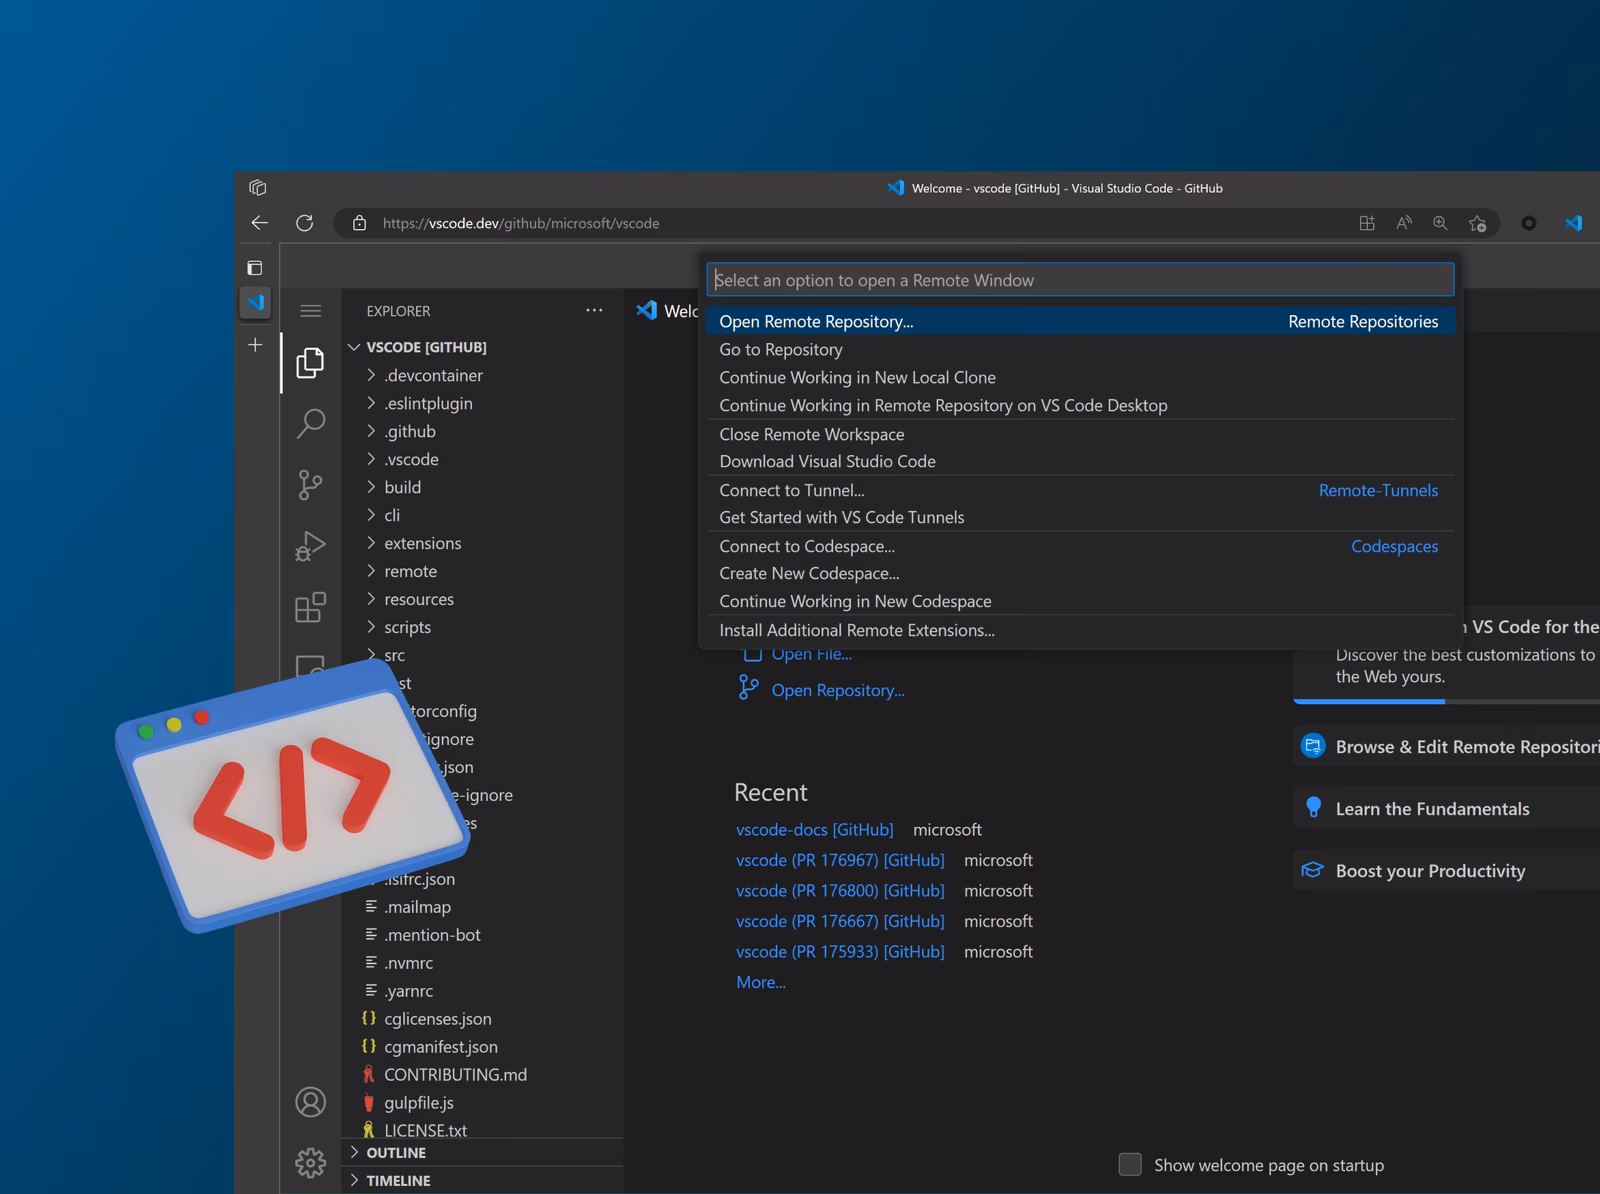
Task: Click the dark round extension icon in the browser toolbar
Action: click(1529, 223)
